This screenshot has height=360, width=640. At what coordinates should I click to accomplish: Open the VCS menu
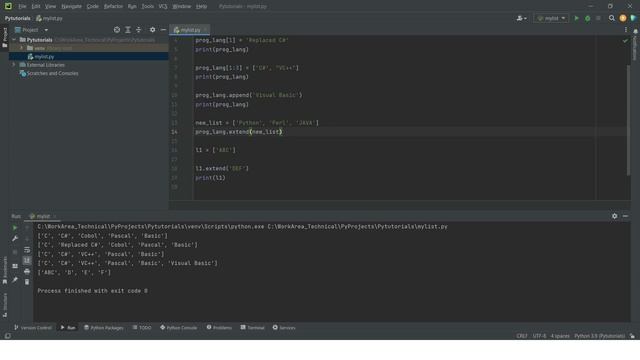coord(163,7)
